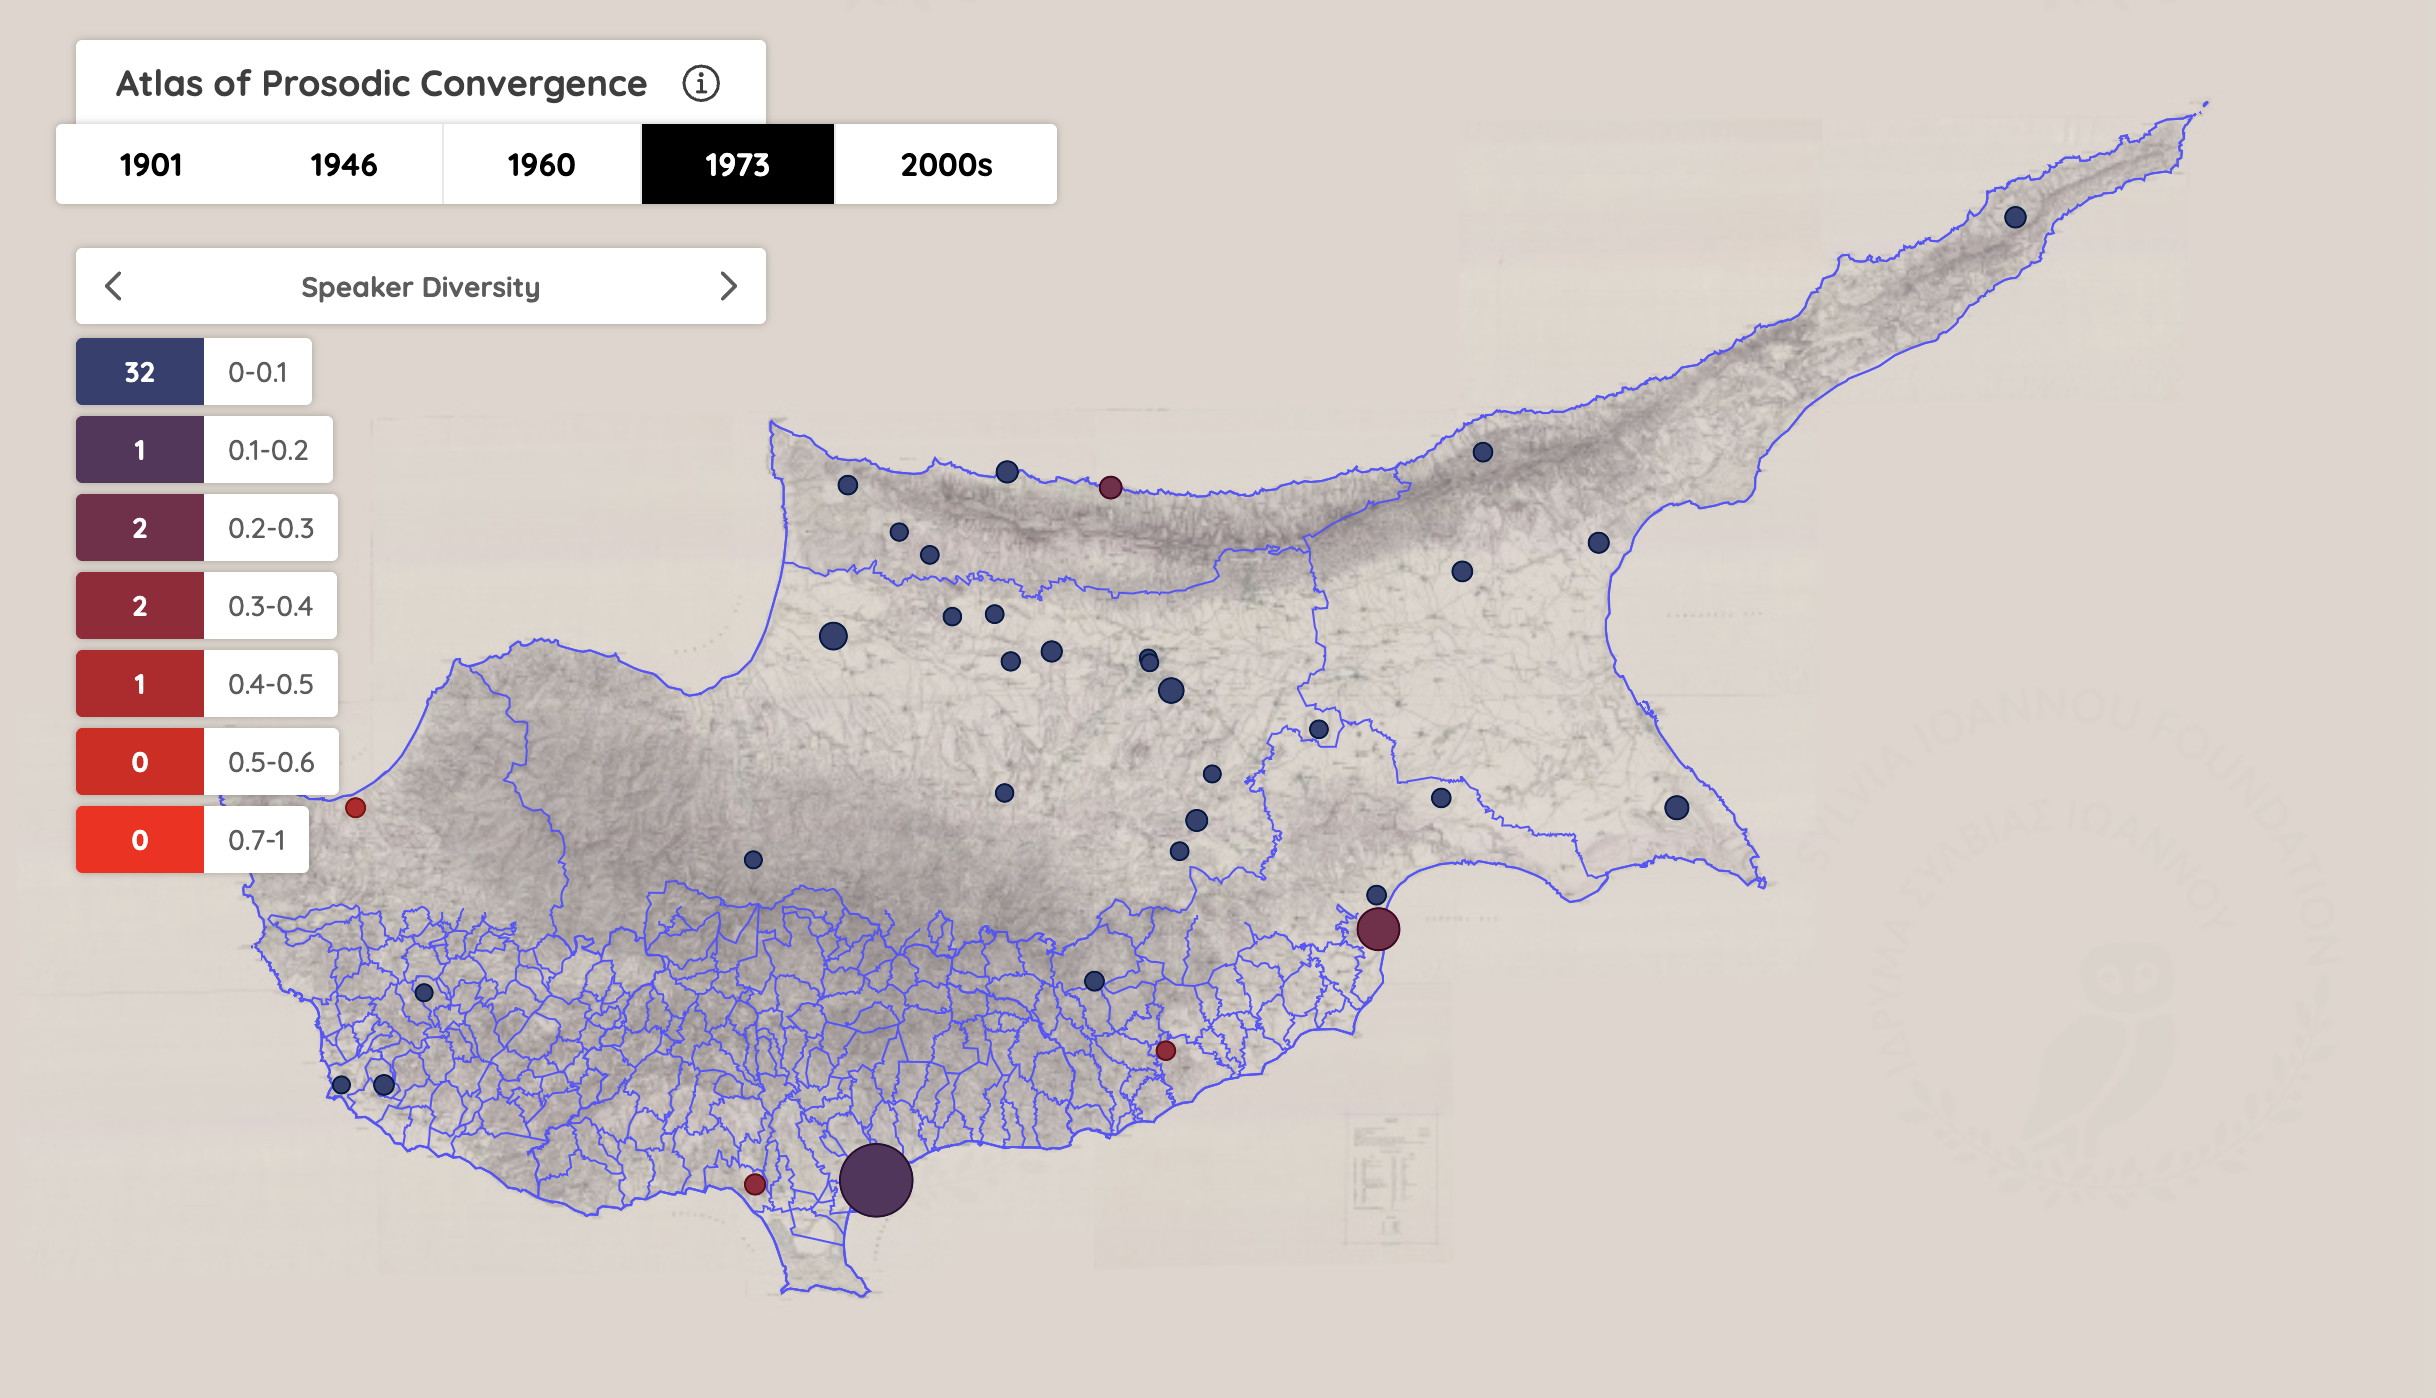Screen dimensions: 2436x1398
Task: Click the left chevron to change metric
Action: click(113, 286)
